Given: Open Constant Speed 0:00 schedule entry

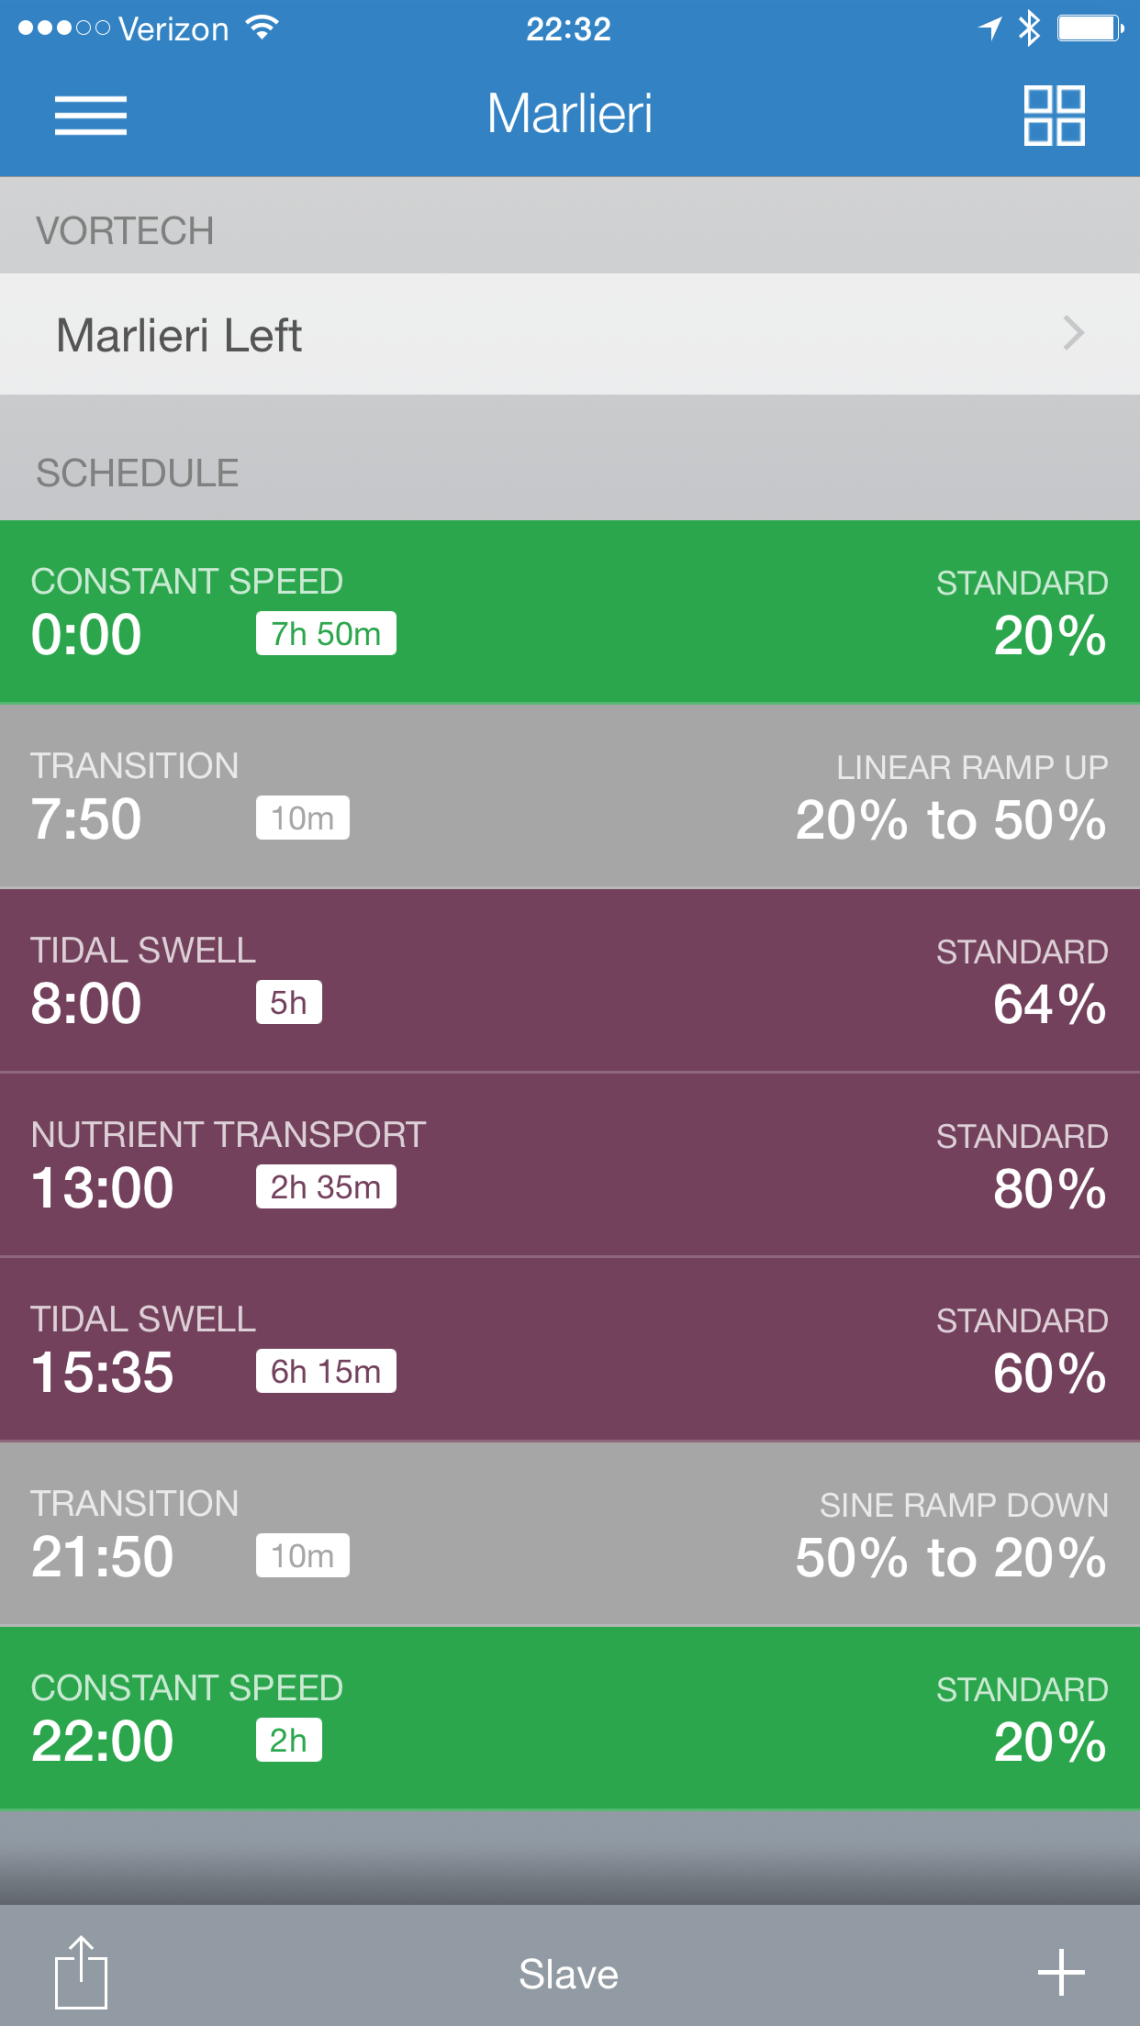Looking at the screenshot, I should 570,610.
